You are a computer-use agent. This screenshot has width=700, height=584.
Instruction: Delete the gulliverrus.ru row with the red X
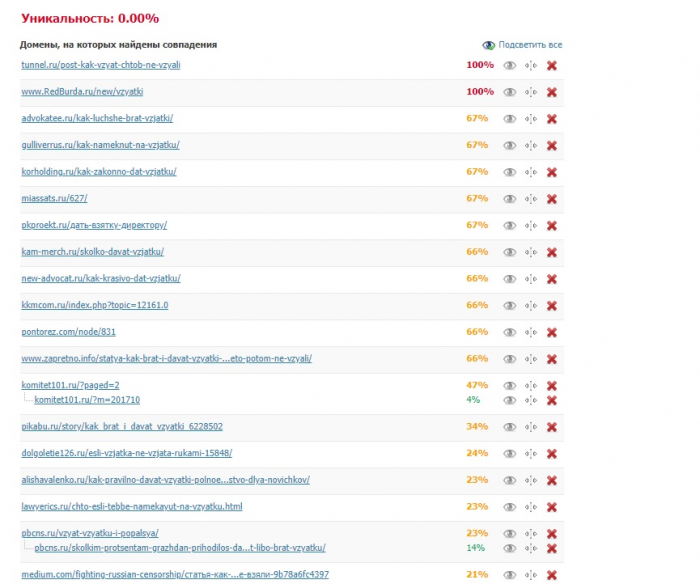tap(552, 146)
